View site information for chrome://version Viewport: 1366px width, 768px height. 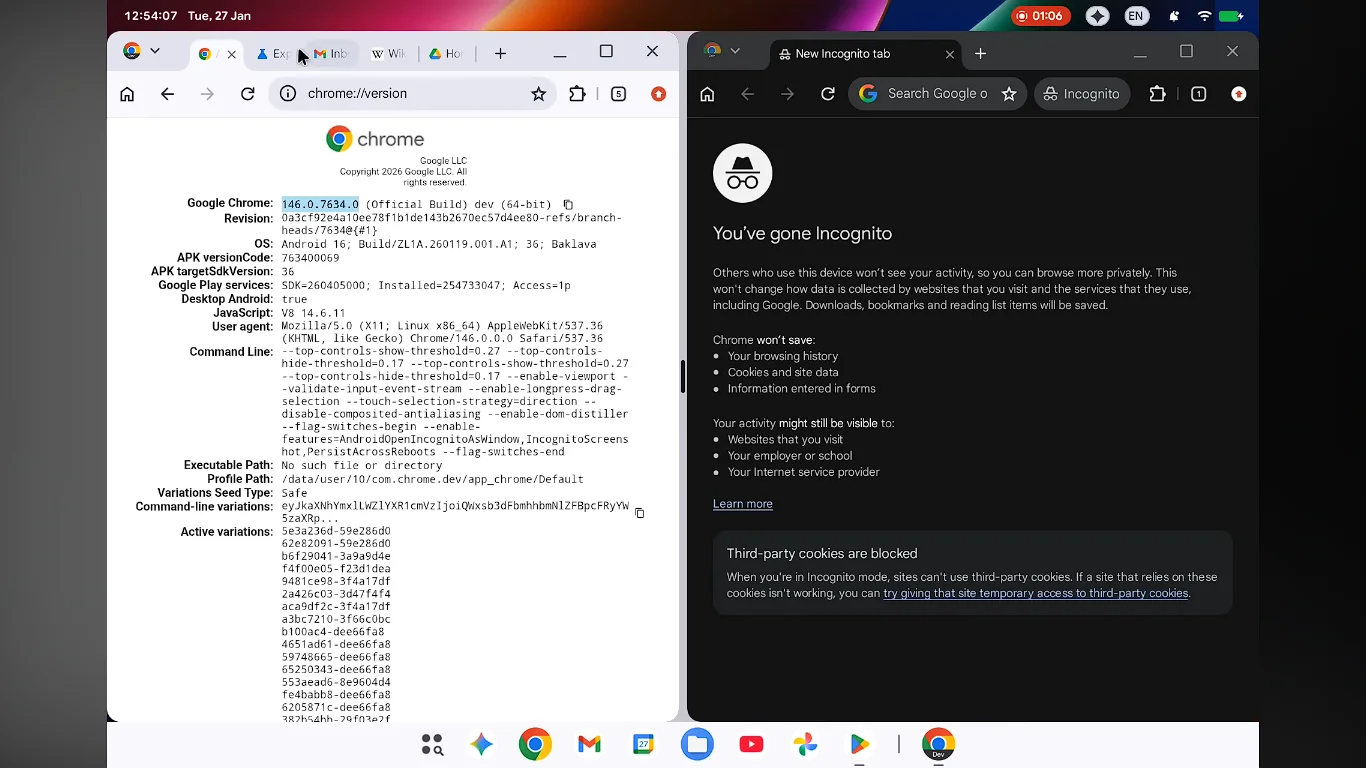287,93
